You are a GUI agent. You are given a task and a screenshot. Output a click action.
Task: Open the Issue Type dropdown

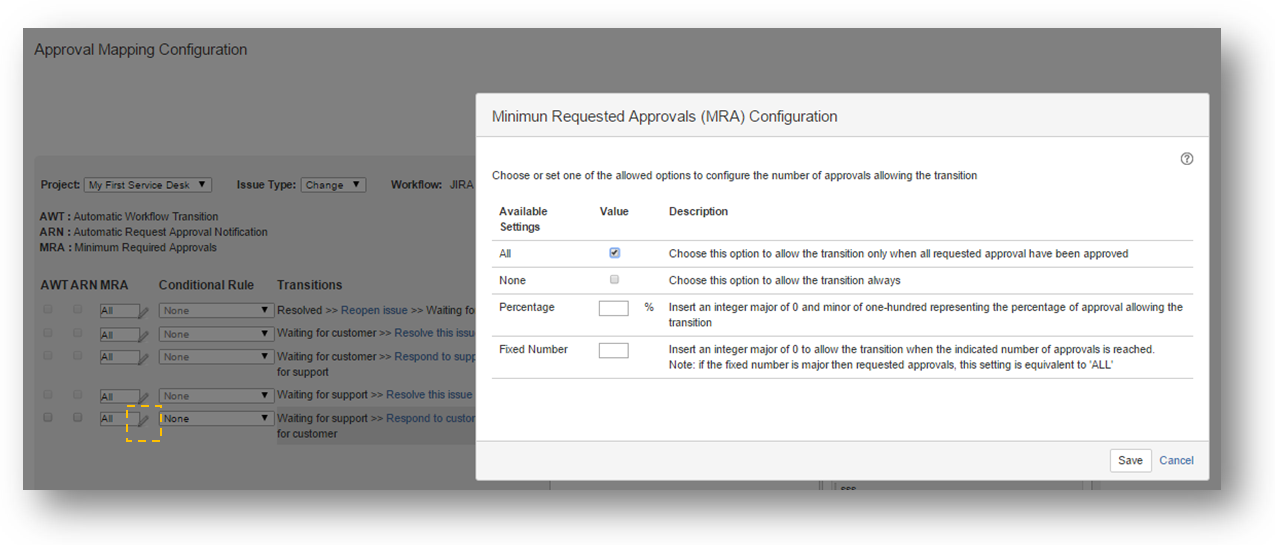click(333, 185)
